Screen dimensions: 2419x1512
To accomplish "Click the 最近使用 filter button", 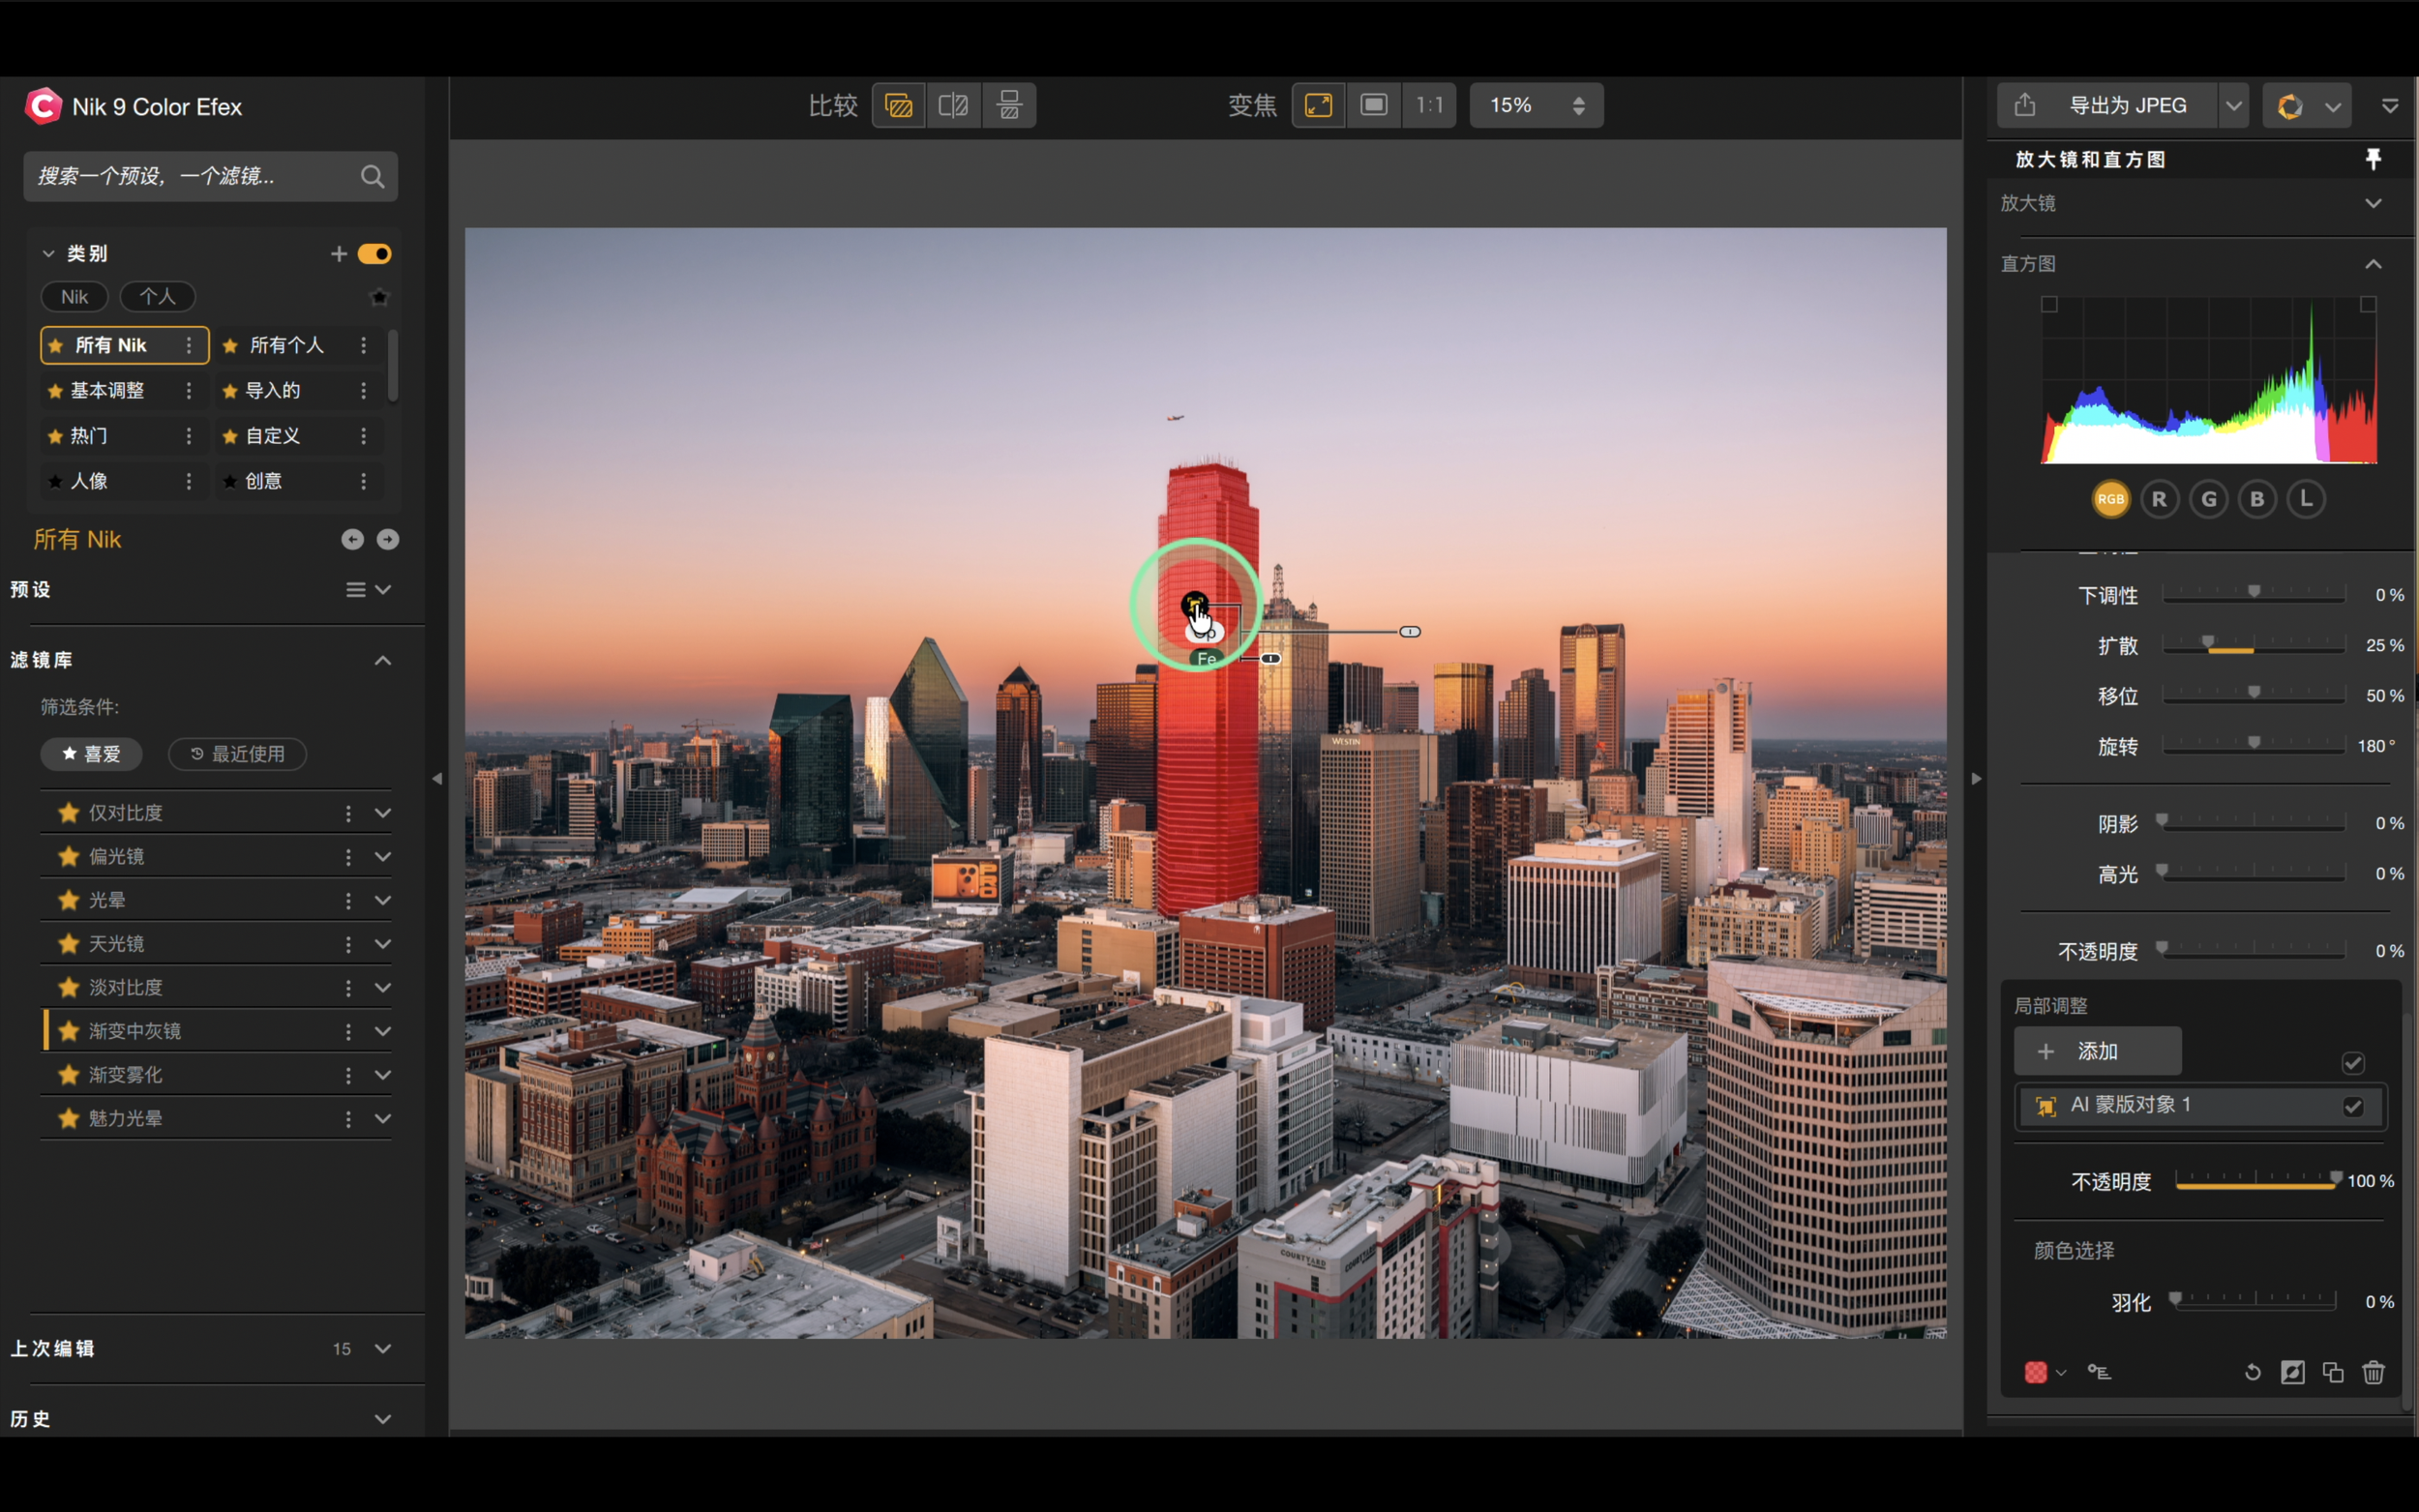I will pos(237,754).
